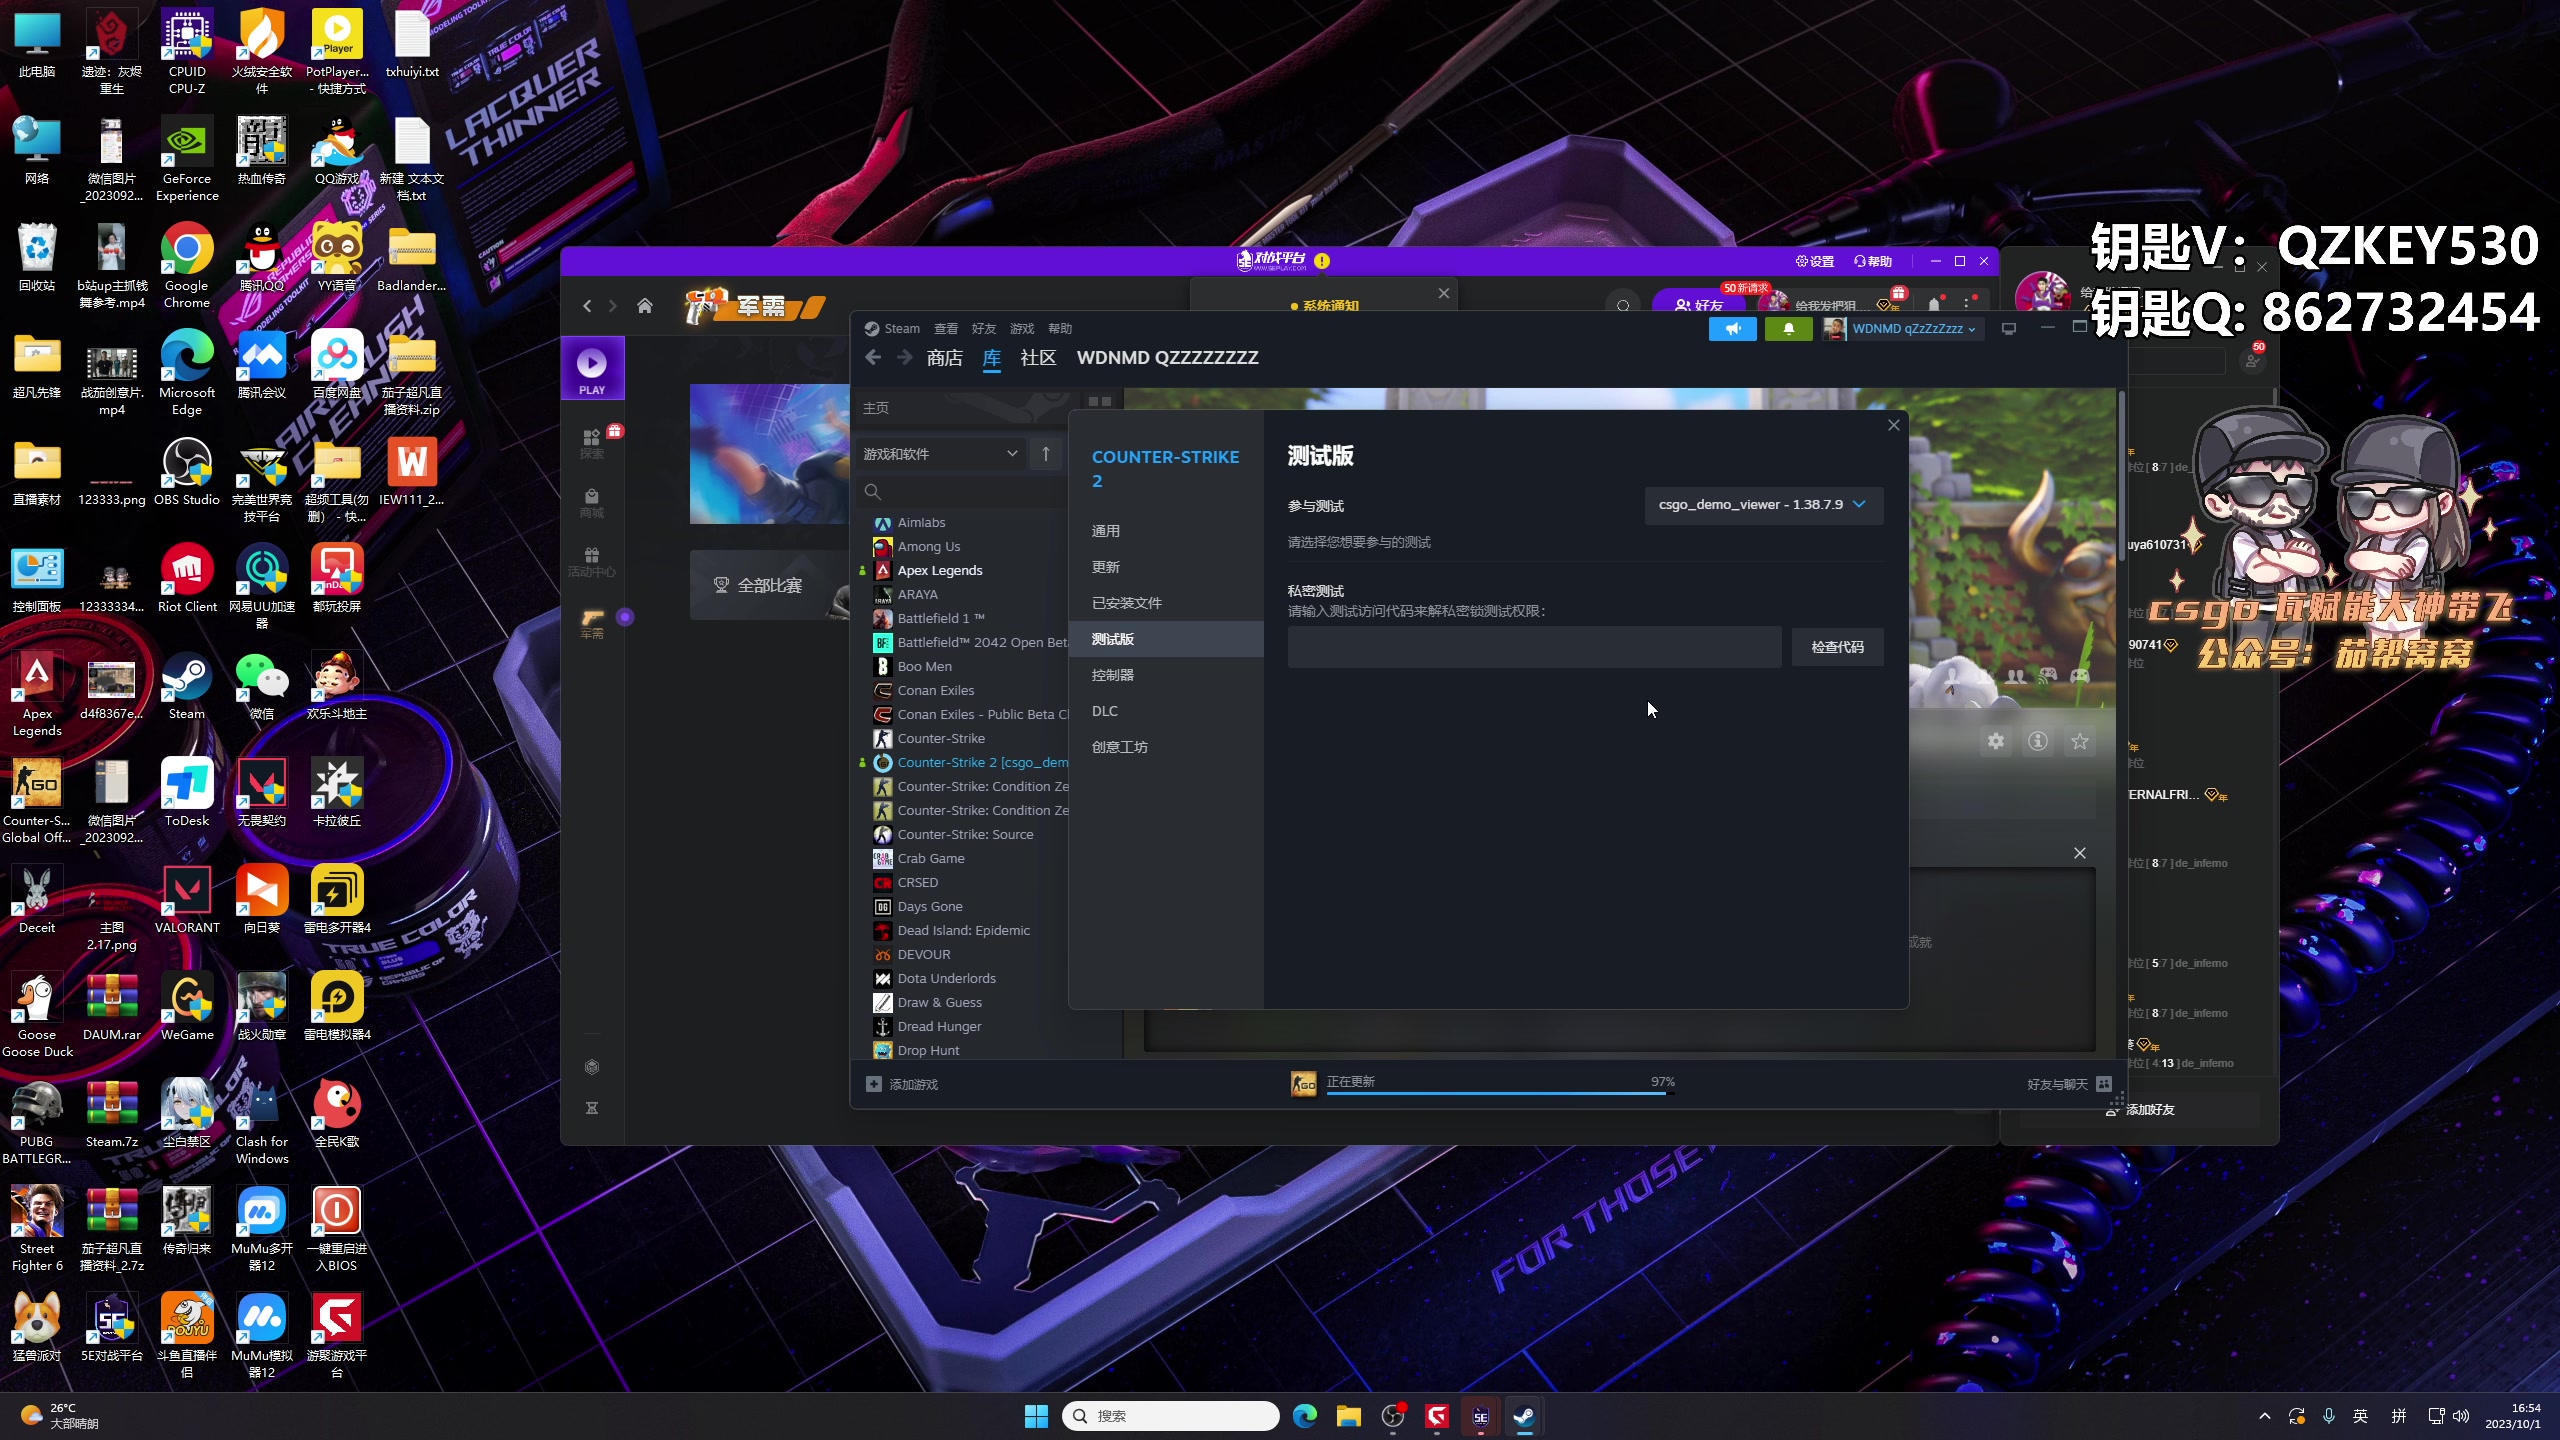2560x1440 pixels.
Task: Select Dota Underlords in the library list
Action: click(x=946, y=979)
